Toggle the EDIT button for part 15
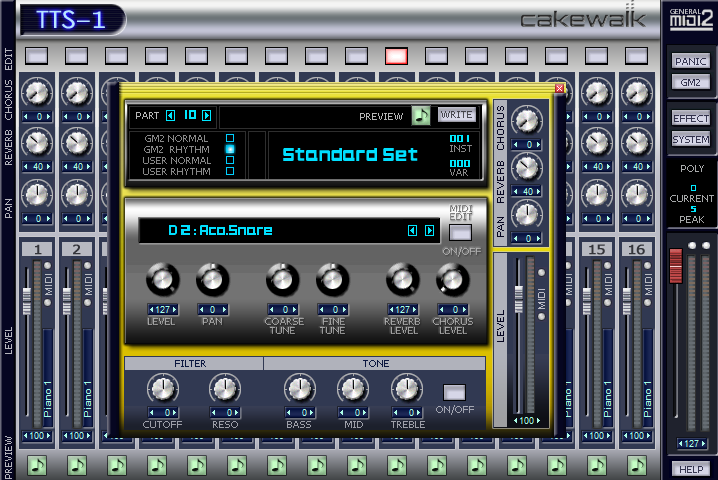 point(597,56)
